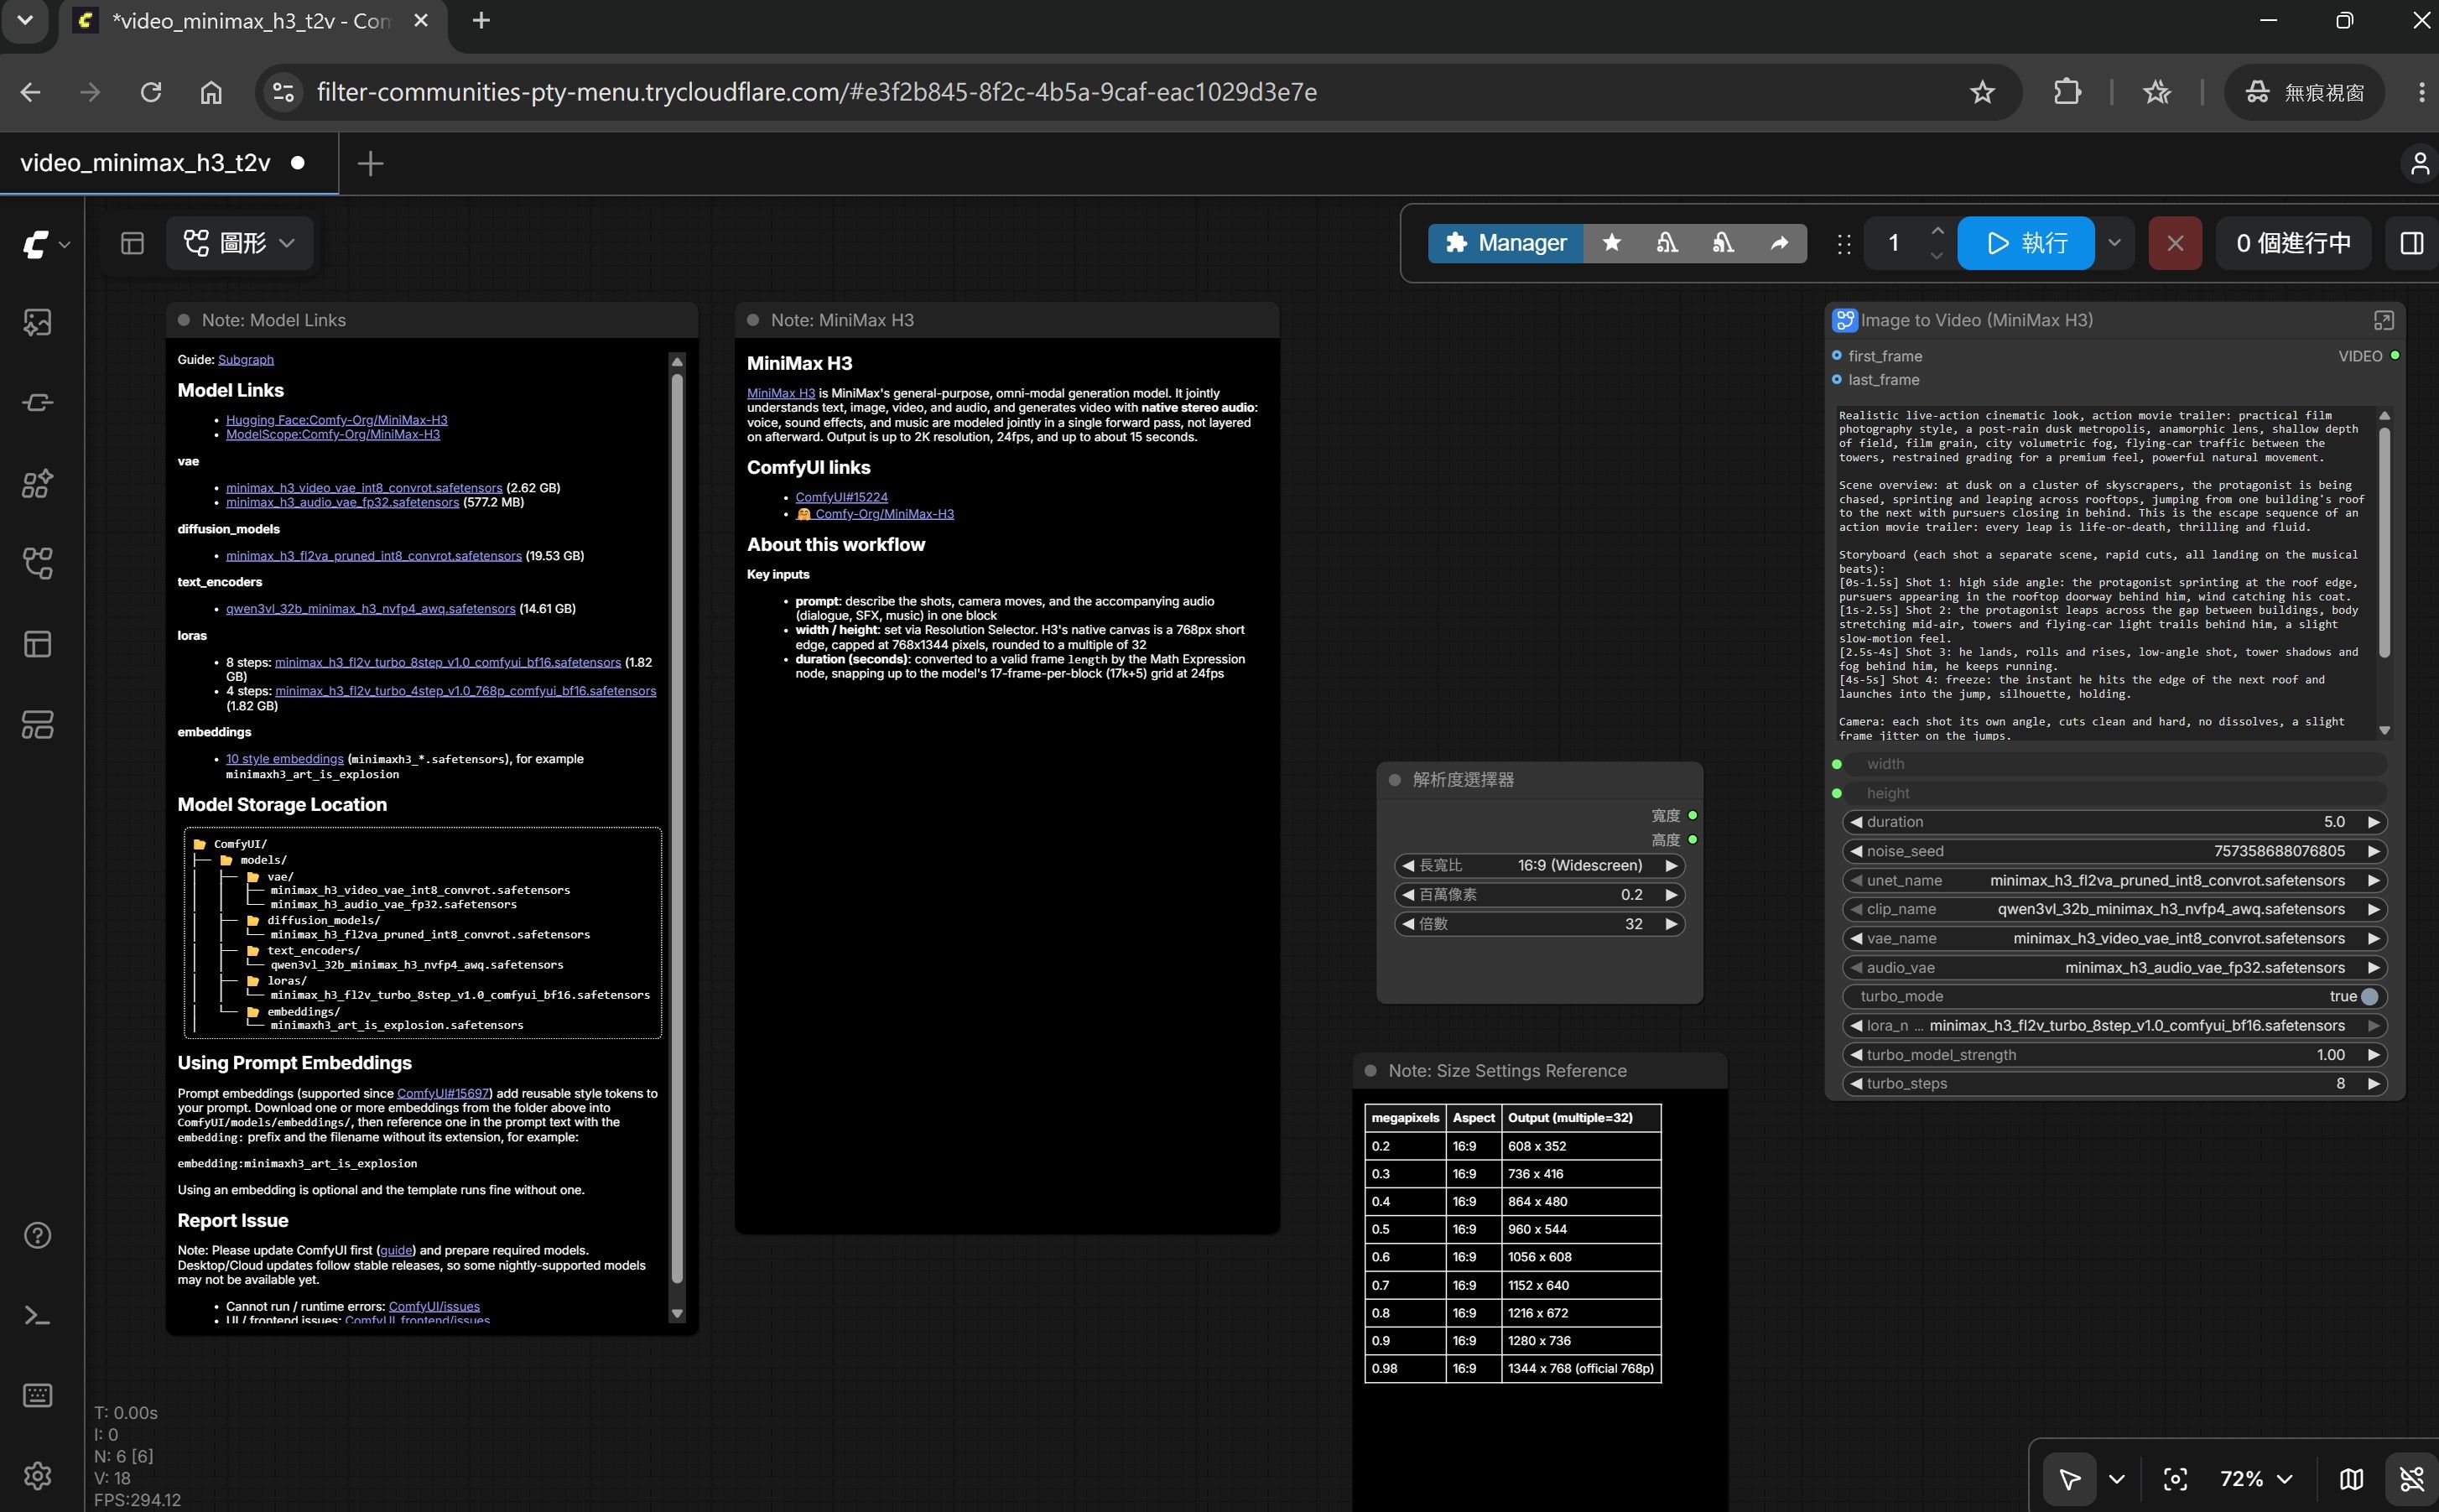Open the assets image icon in the sidebar
The width and height of the screenshot is (2439, 1512).
coord(38,322)
